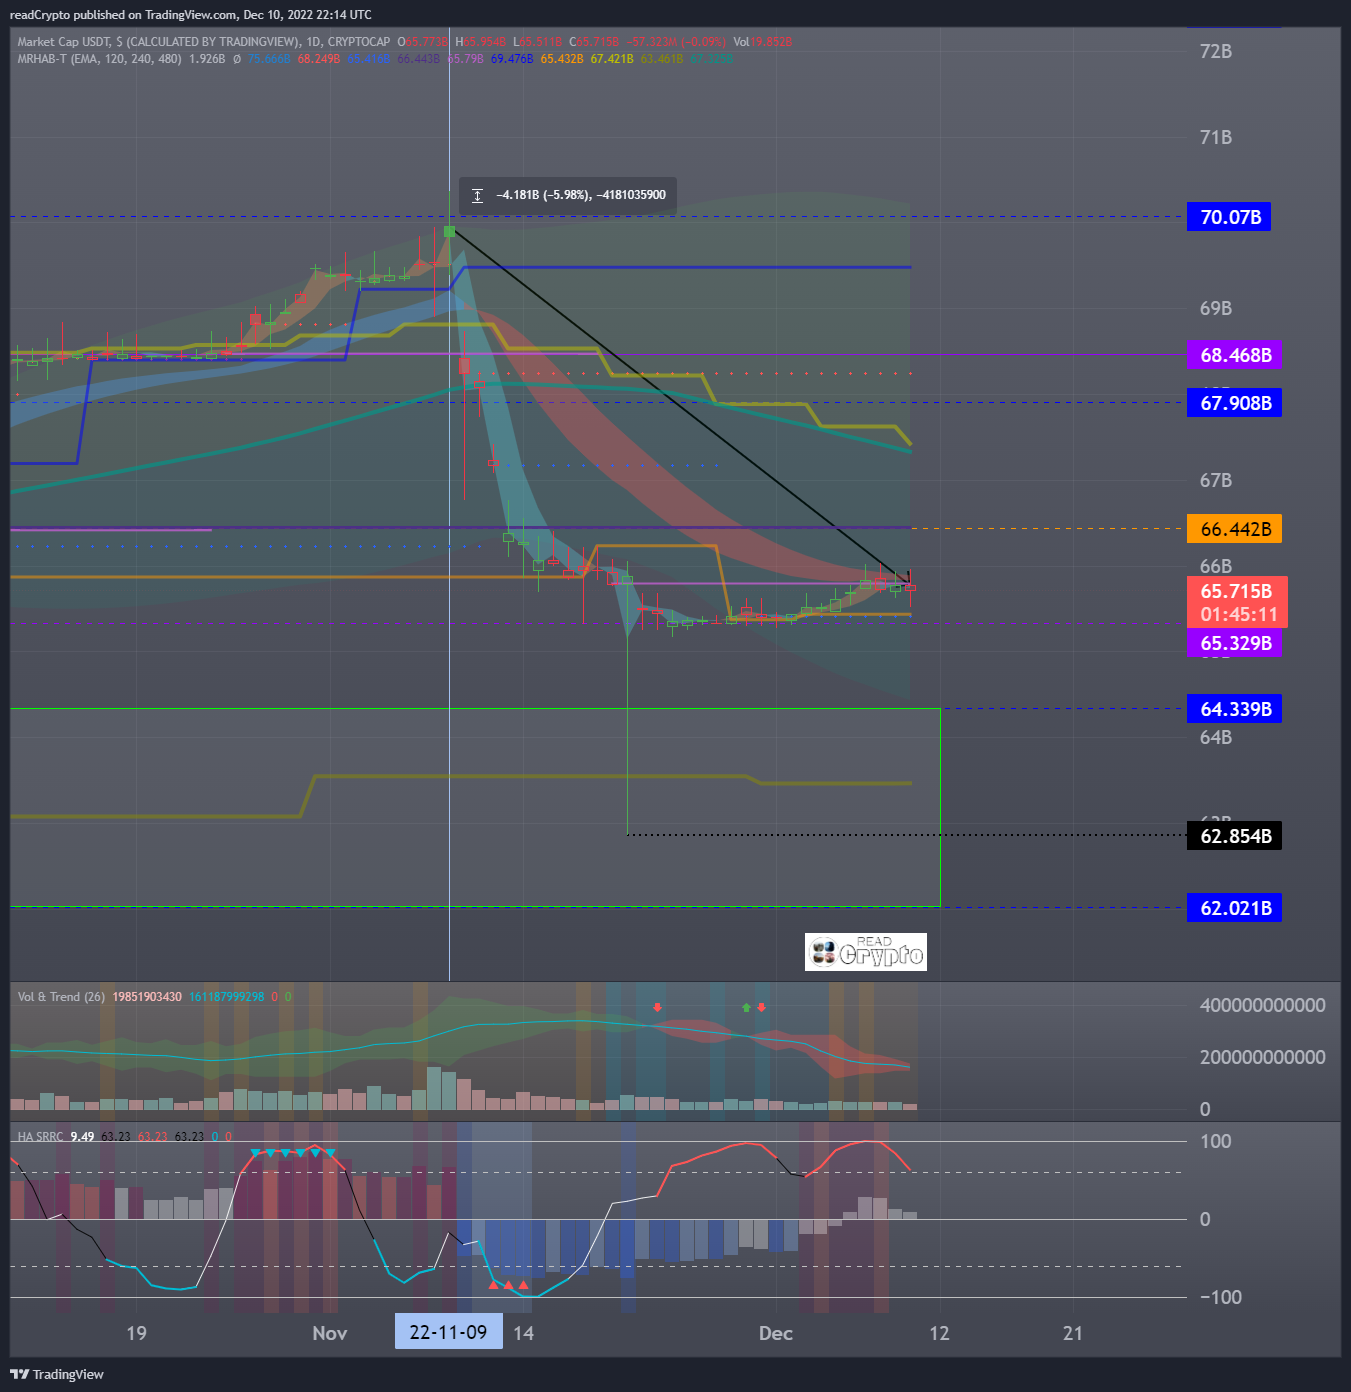This screenshot has width=1351, height=1392.
Task: Click the Vol & Trend (26) indicator legend
Action: tap(61, 997)
